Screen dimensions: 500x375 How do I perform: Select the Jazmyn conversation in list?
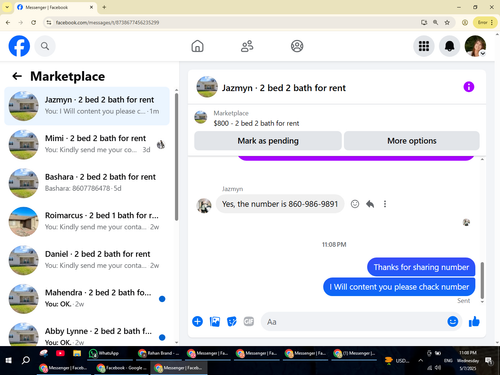(x=87, y=106)
